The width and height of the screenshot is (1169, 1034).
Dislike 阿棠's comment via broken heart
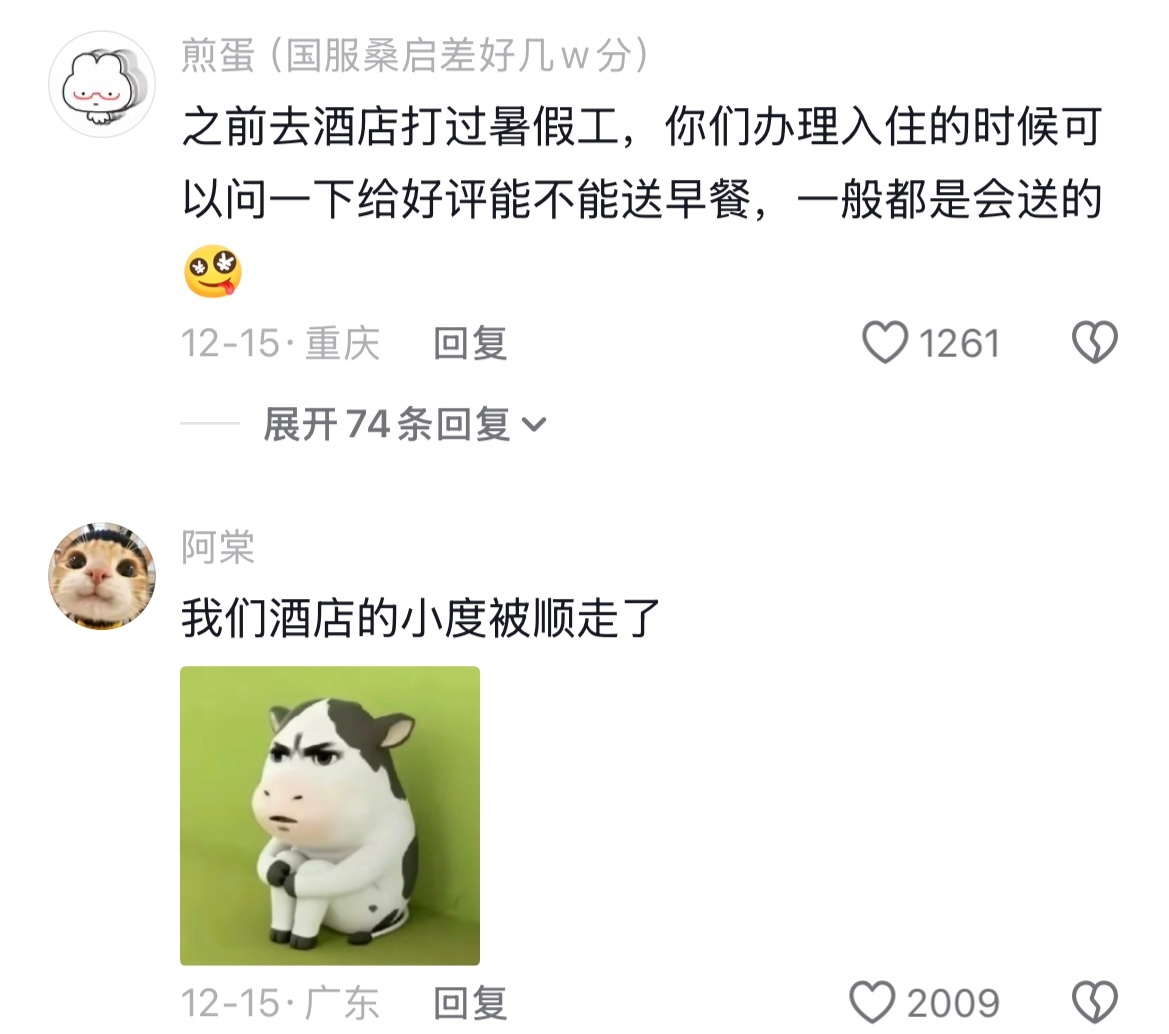click(x=1094, y=1002)
